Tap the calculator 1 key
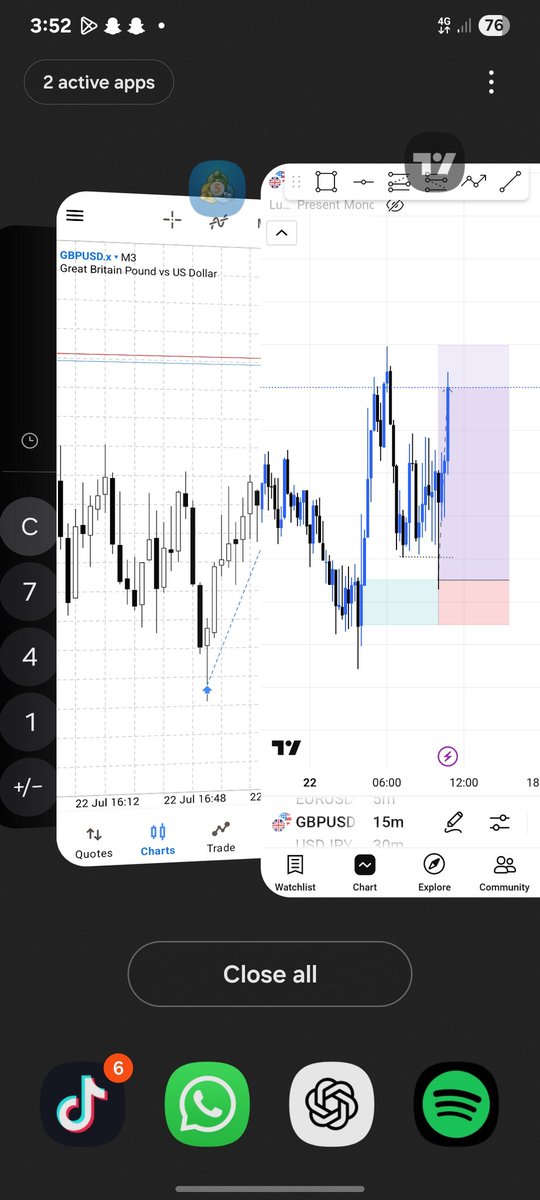This screenshot has width=540, height=1200. tap(29, 722)
